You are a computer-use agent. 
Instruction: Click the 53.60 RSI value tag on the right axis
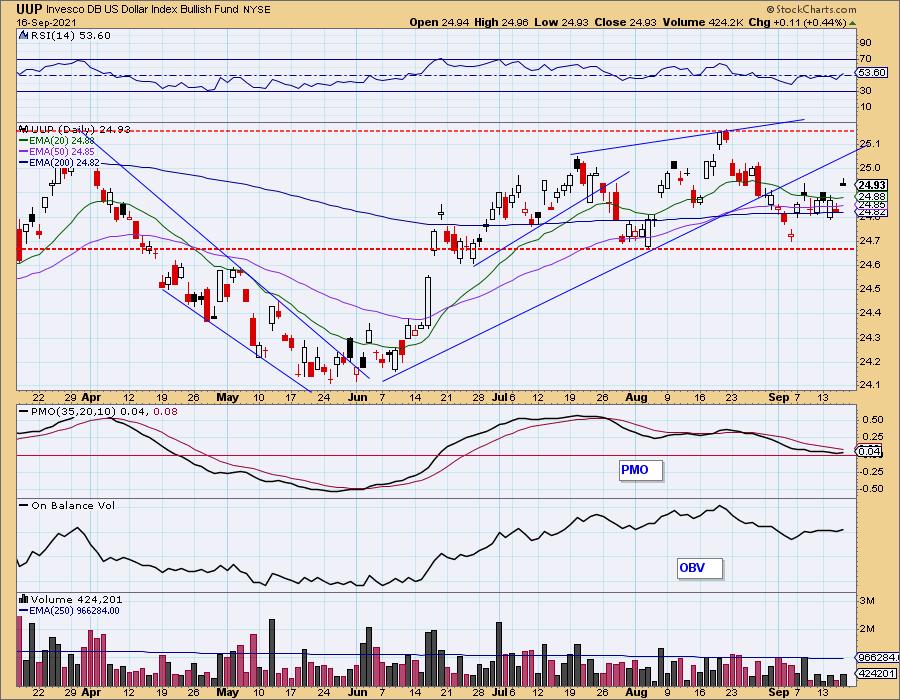[871, 73]
